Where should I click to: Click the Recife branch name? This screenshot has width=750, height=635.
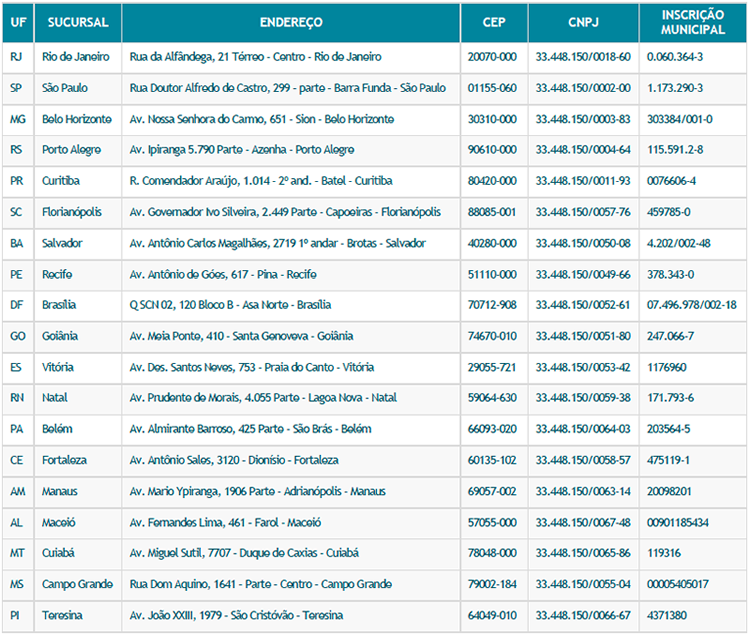click(x=57, y=274)
